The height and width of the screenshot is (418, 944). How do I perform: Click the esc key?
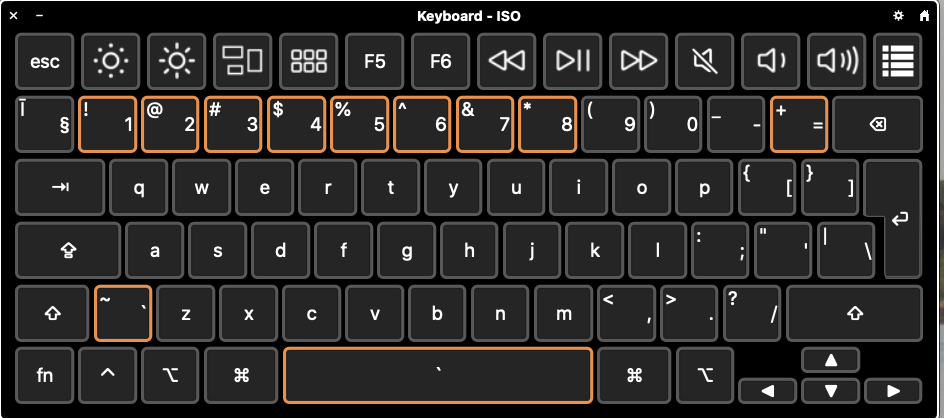point(45,61)
